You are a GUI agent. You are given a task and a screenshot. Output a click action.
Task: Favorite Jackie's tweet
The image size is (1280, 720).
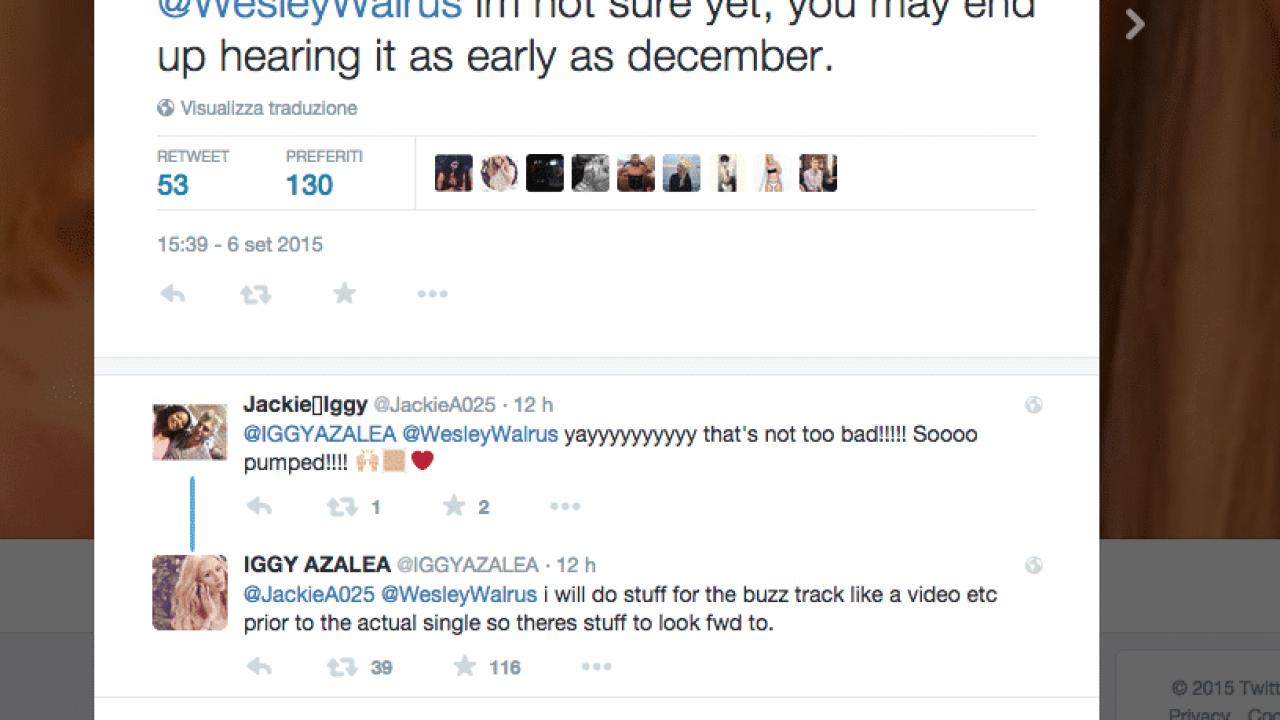click(x=455, y=507)
